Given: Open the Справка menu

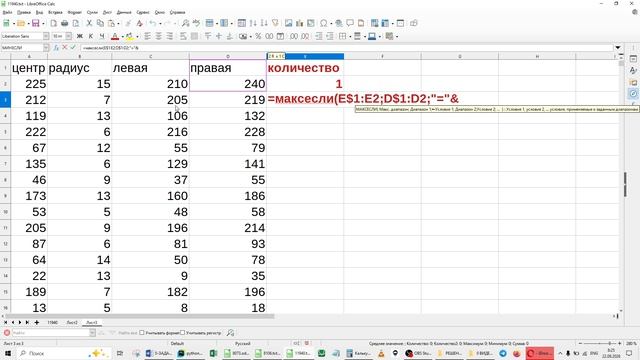Looking at the screenshot, I should [177, 12].
